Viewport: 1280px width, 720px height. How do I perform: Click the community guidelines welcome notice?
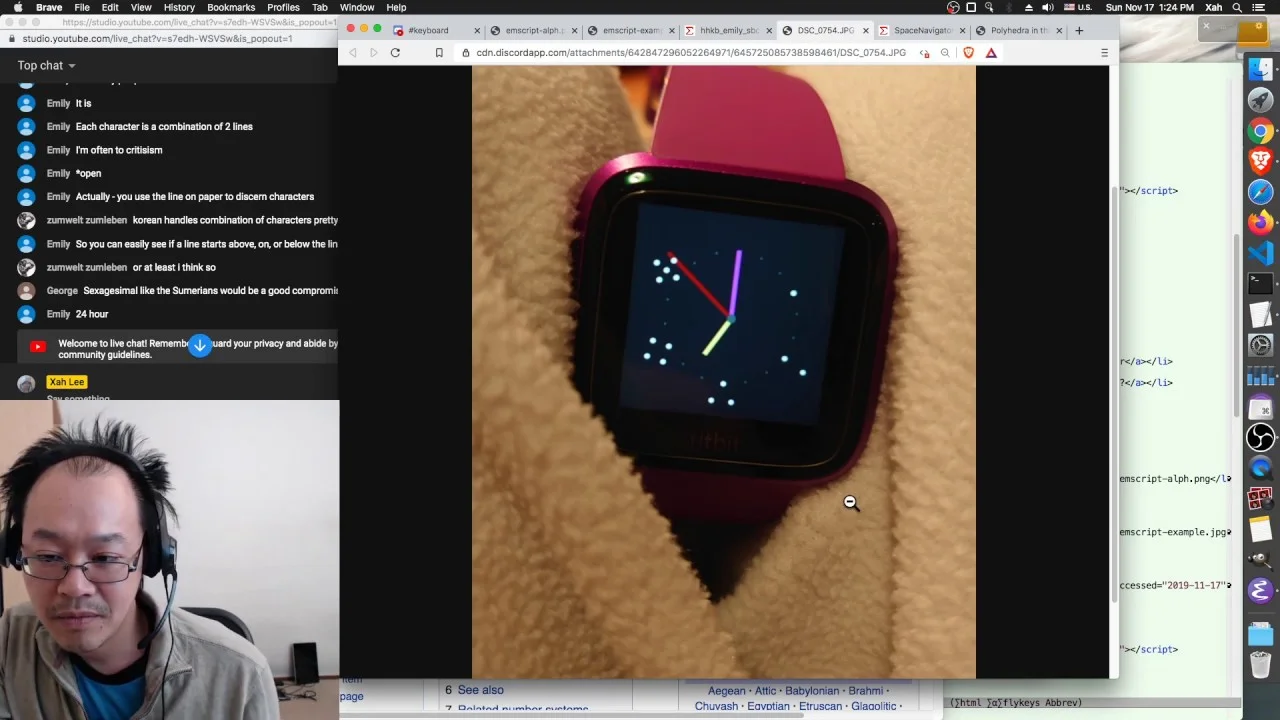click(x=180, y=348)
